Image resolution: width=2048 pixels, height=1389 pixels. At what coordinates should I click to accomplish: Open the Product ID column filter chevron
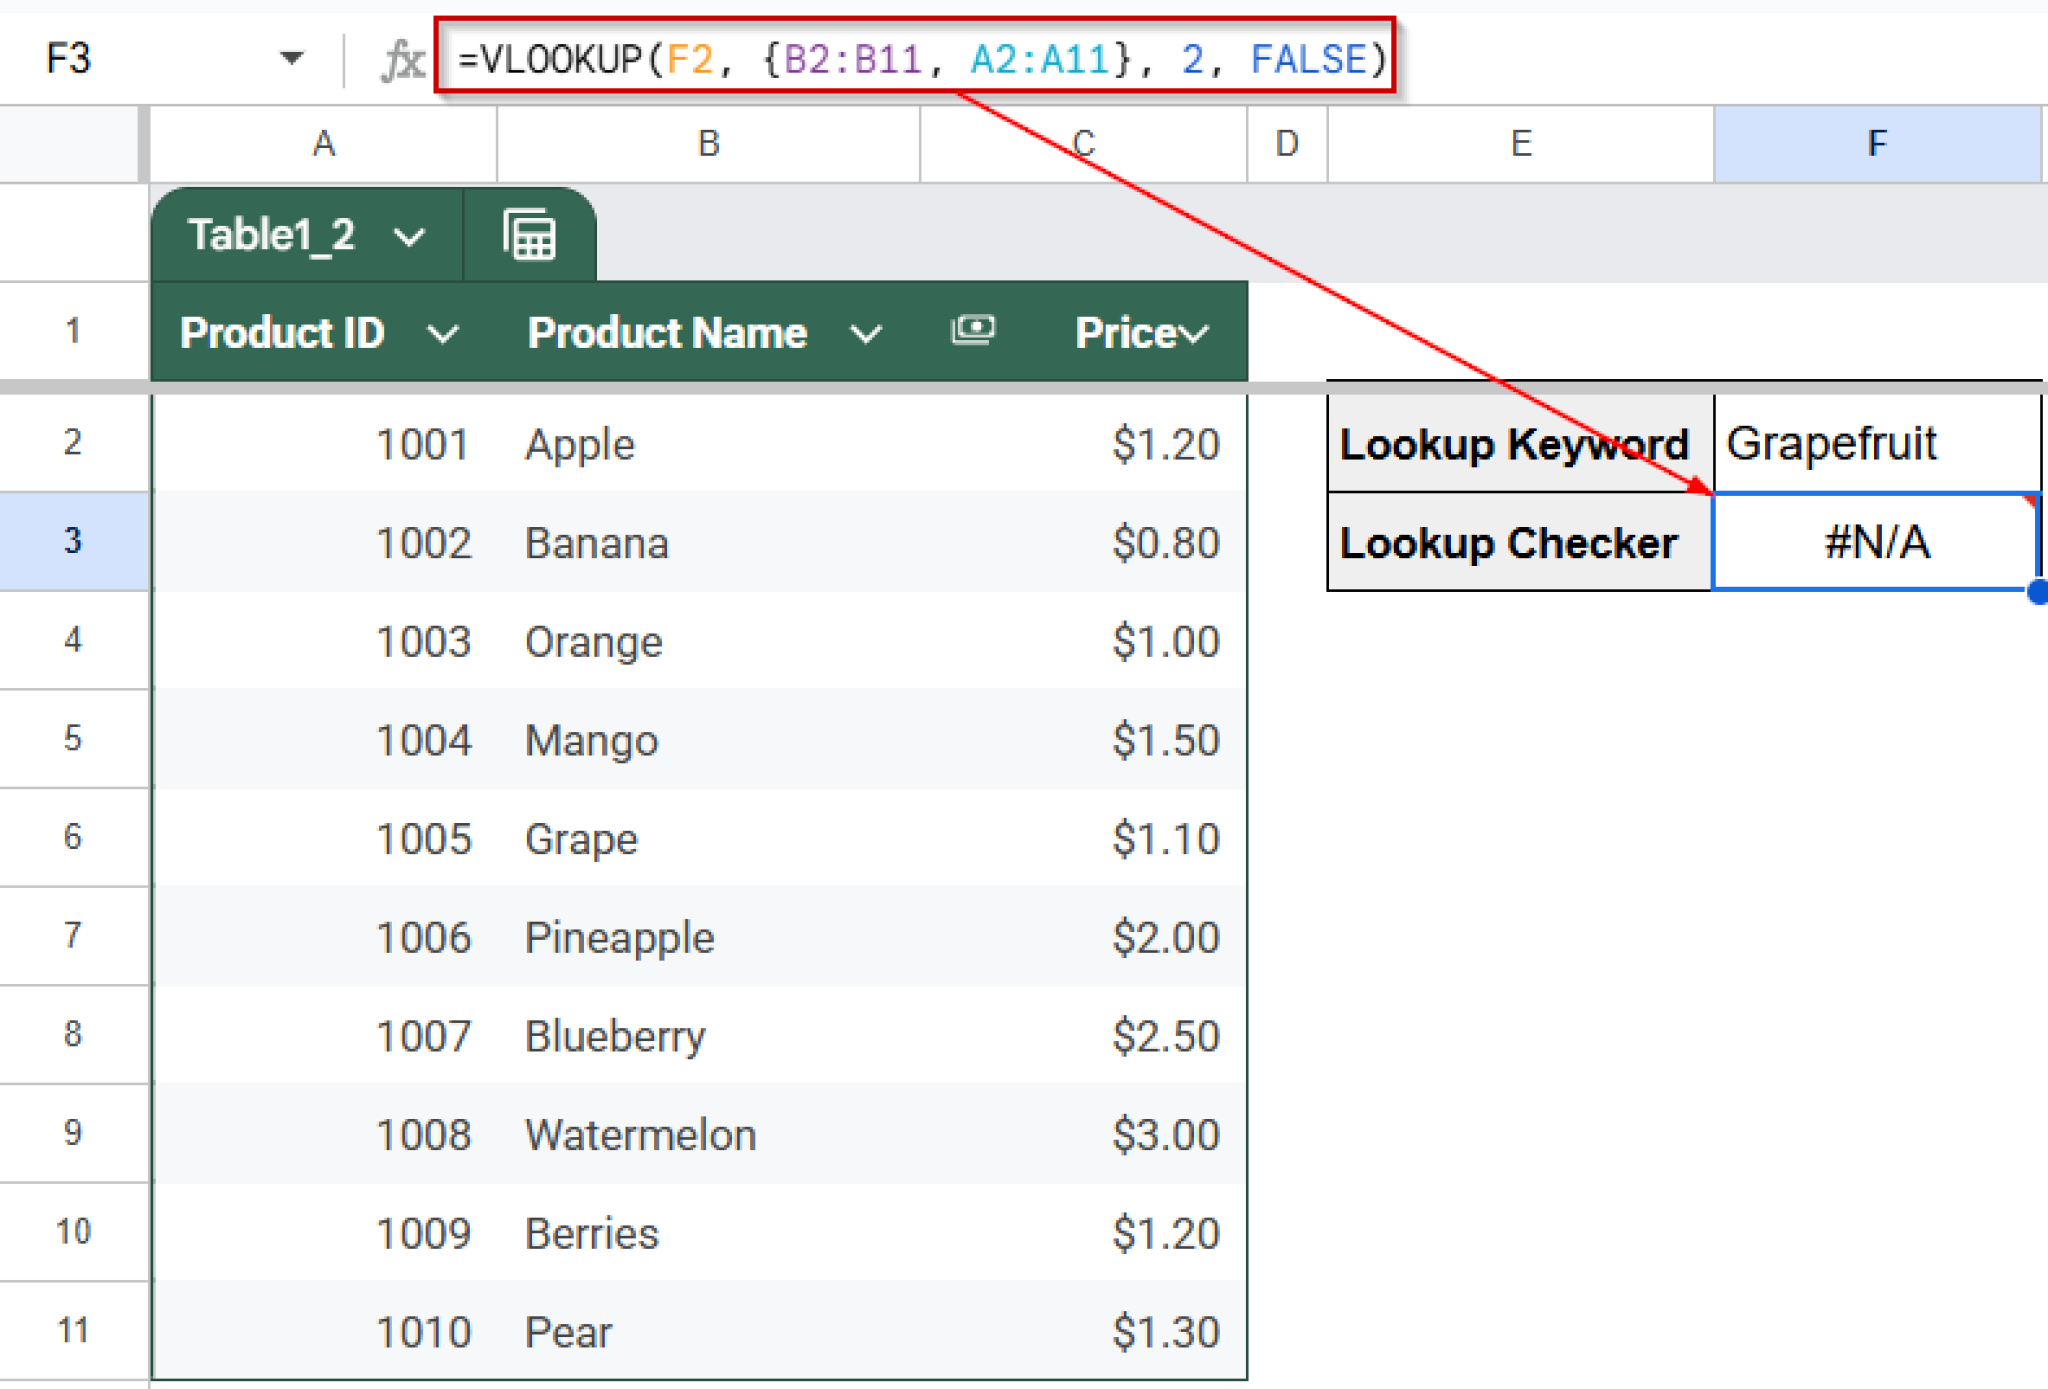[446, 334]
